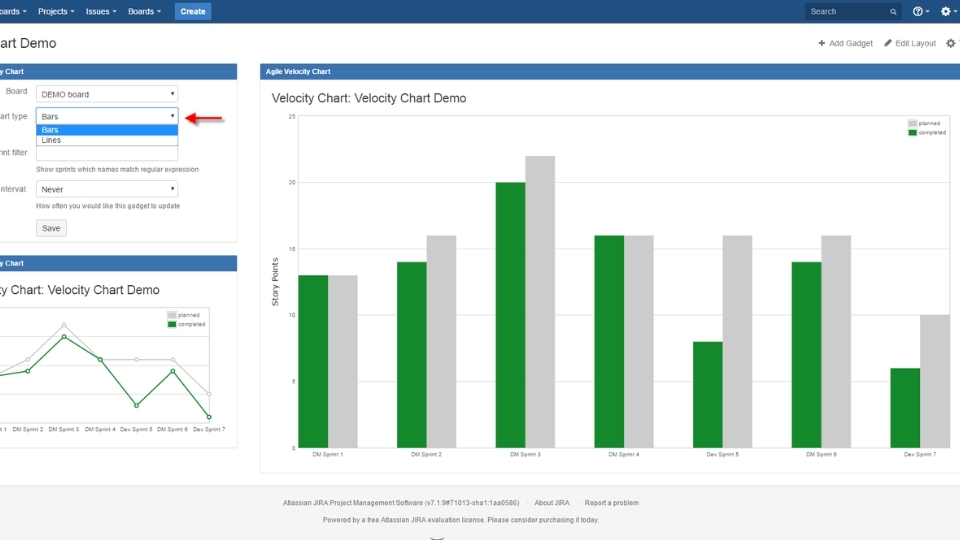This screenshot has width=960, height=540.
Task: Click the green completed bar for DM Sprint 3
Action: (x=511, y=315)
